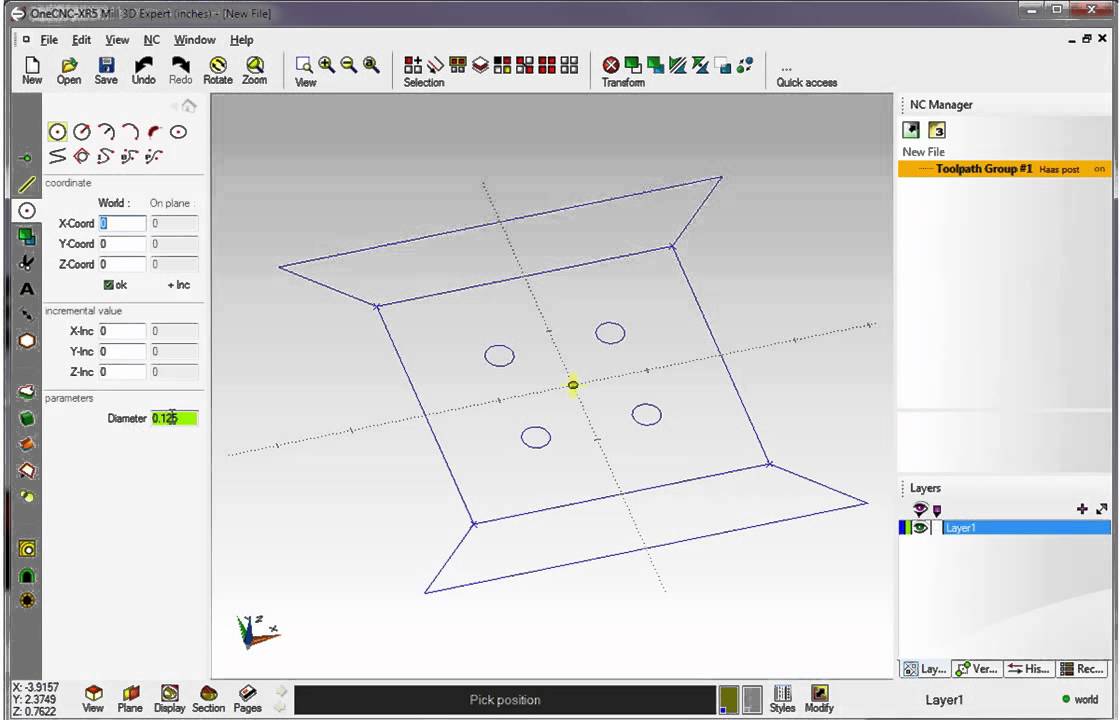Switch to the Ver... tab

[977, 669]
